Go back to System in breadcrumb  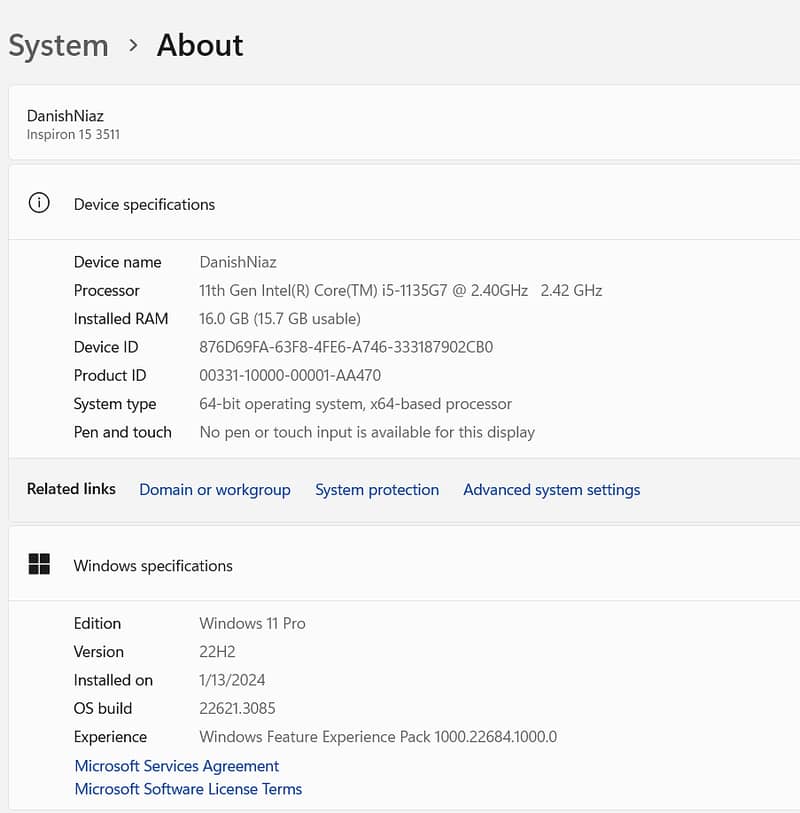point(58,45)
